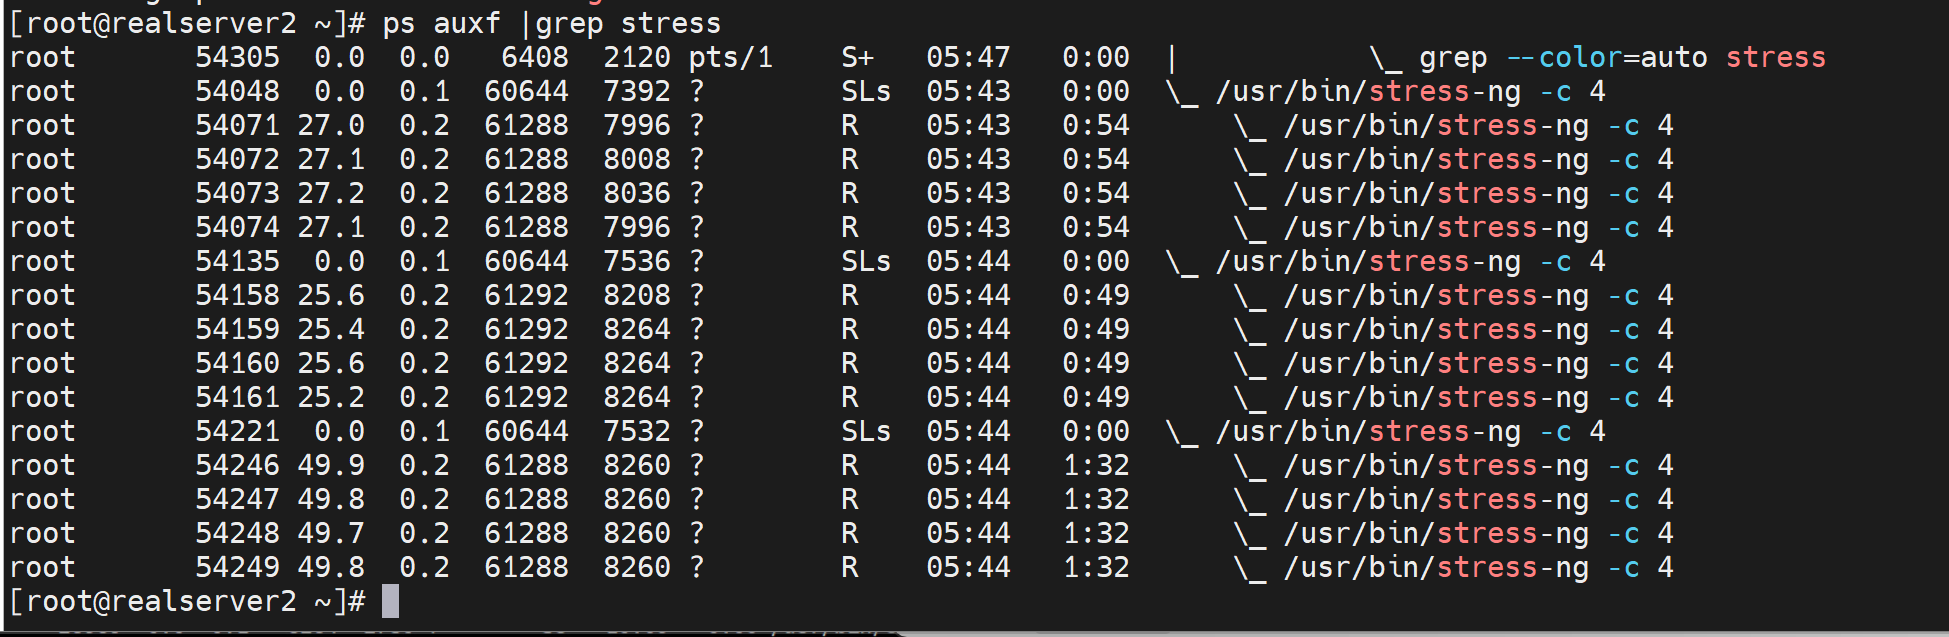Click the 'S+' status of the grep process
Screen dimensions: 1949x637
[x=857, y=57]
